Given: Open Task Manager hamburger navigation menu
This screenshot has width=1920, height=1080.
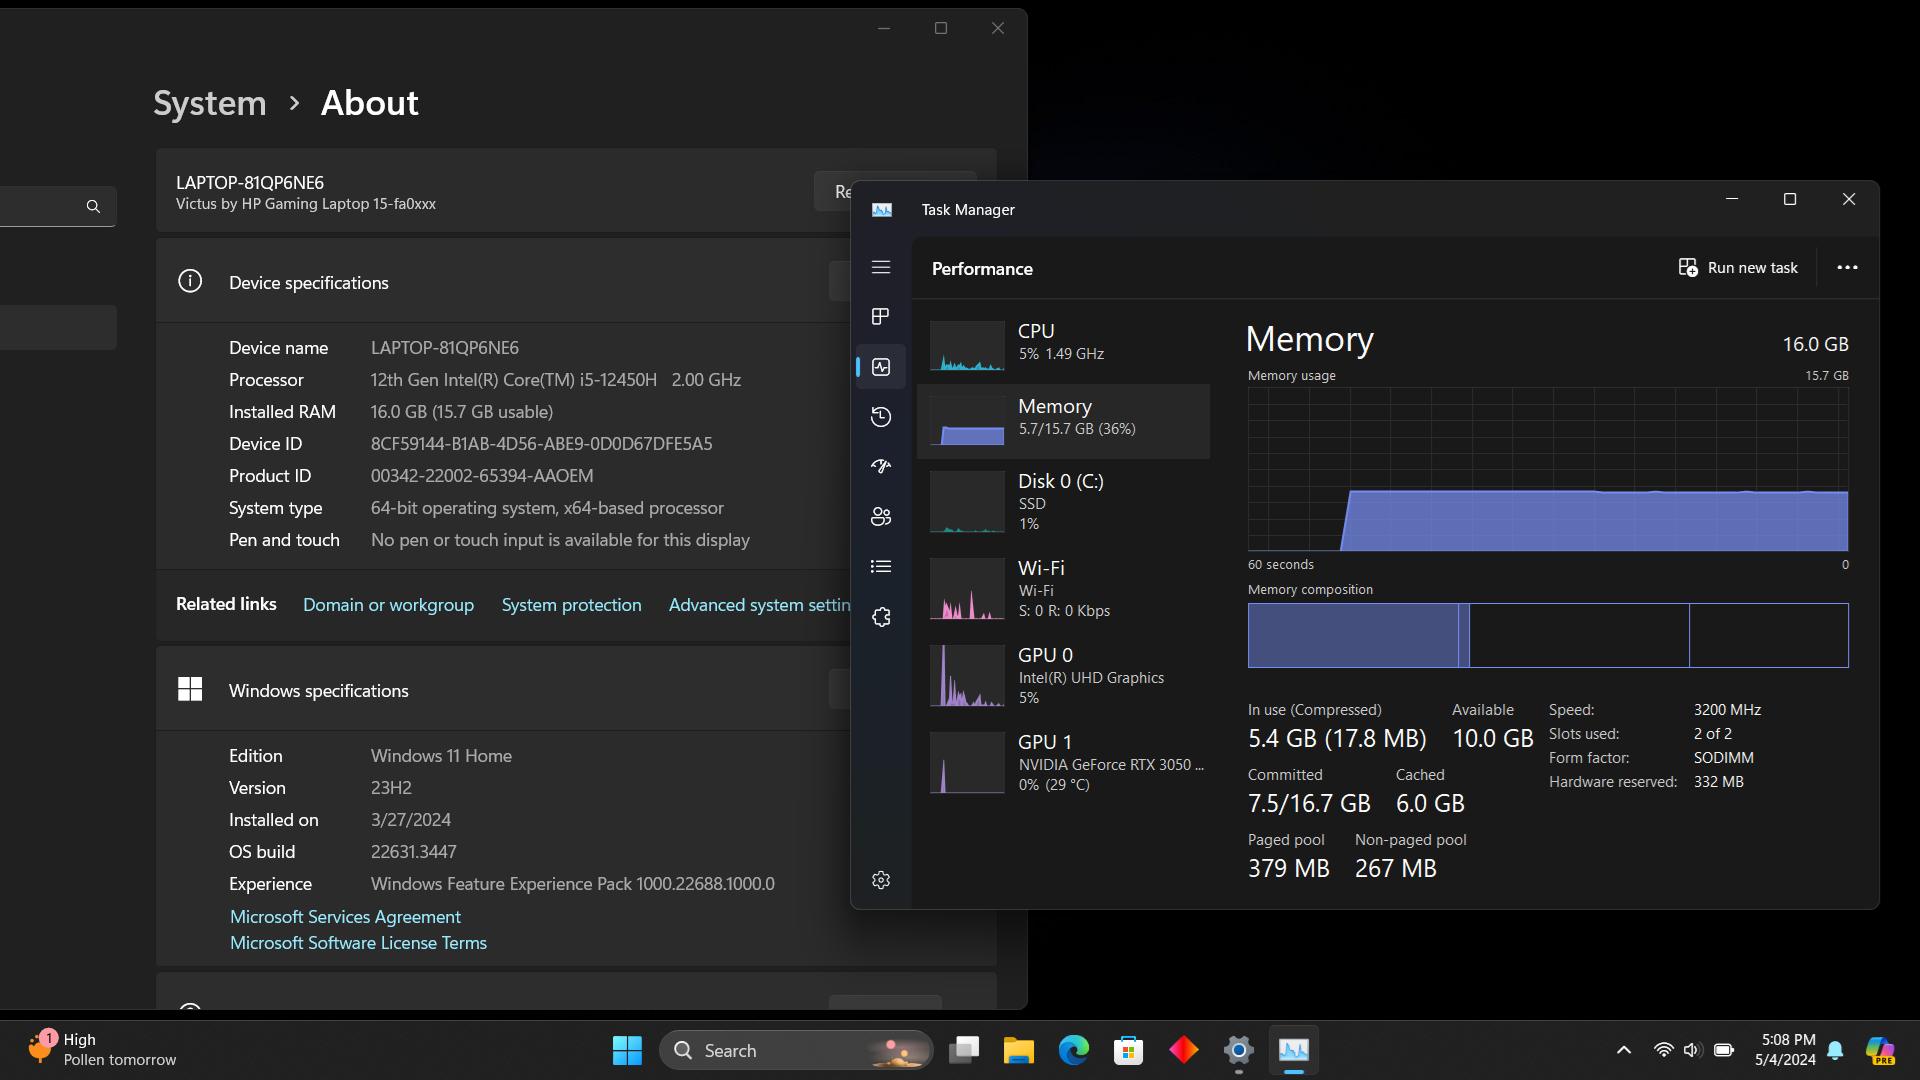Looking at the screenshot, I should click(880, 267).
